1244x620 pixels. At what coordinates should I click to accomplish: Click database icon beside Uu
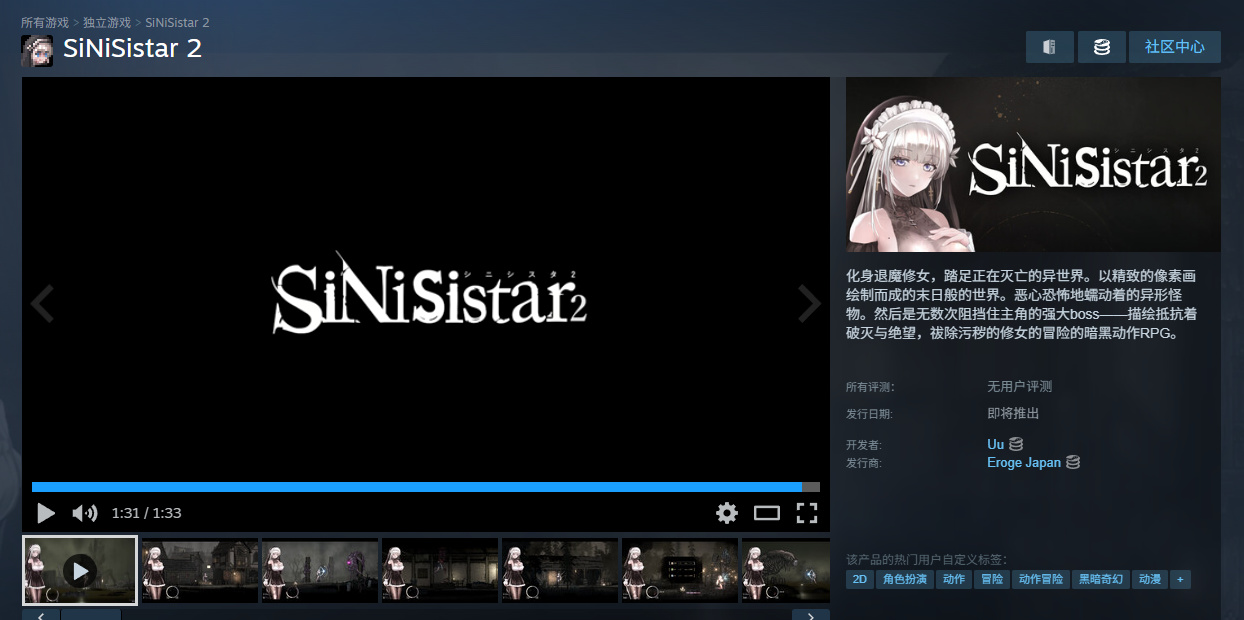point(1016,444)
